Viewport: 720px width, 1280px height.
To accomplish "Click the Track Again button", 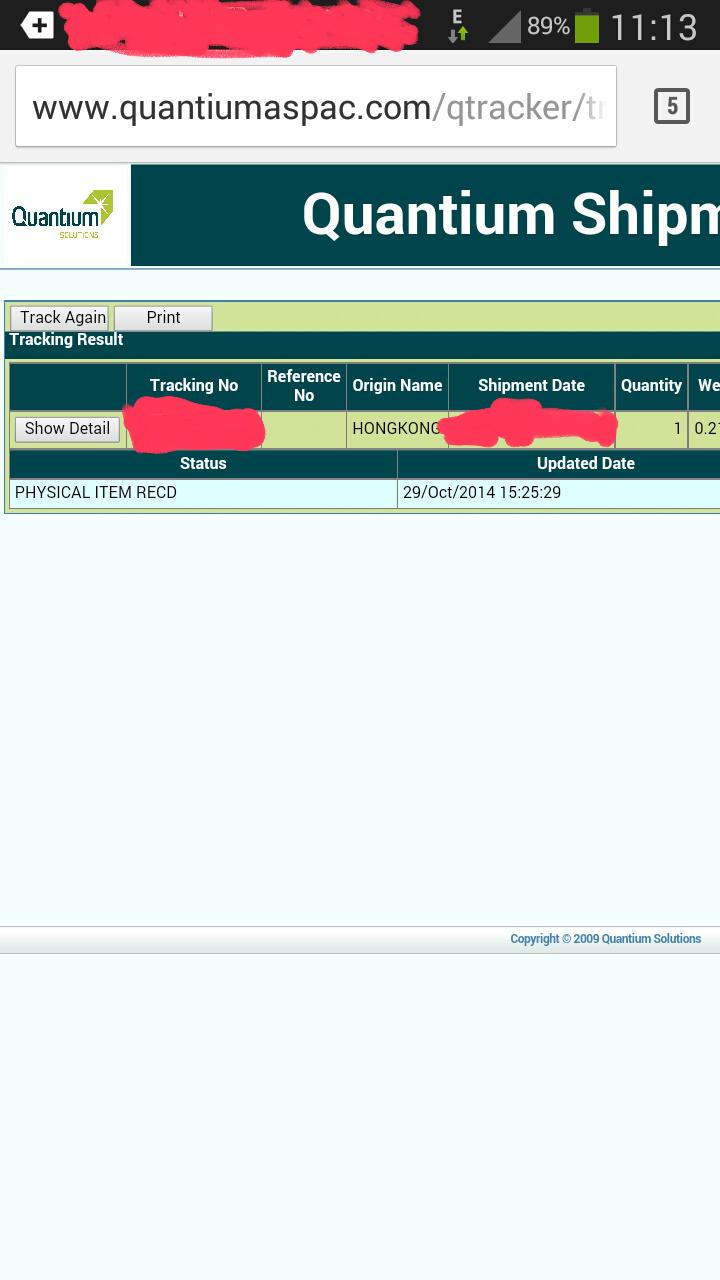I will coord(59,318).
